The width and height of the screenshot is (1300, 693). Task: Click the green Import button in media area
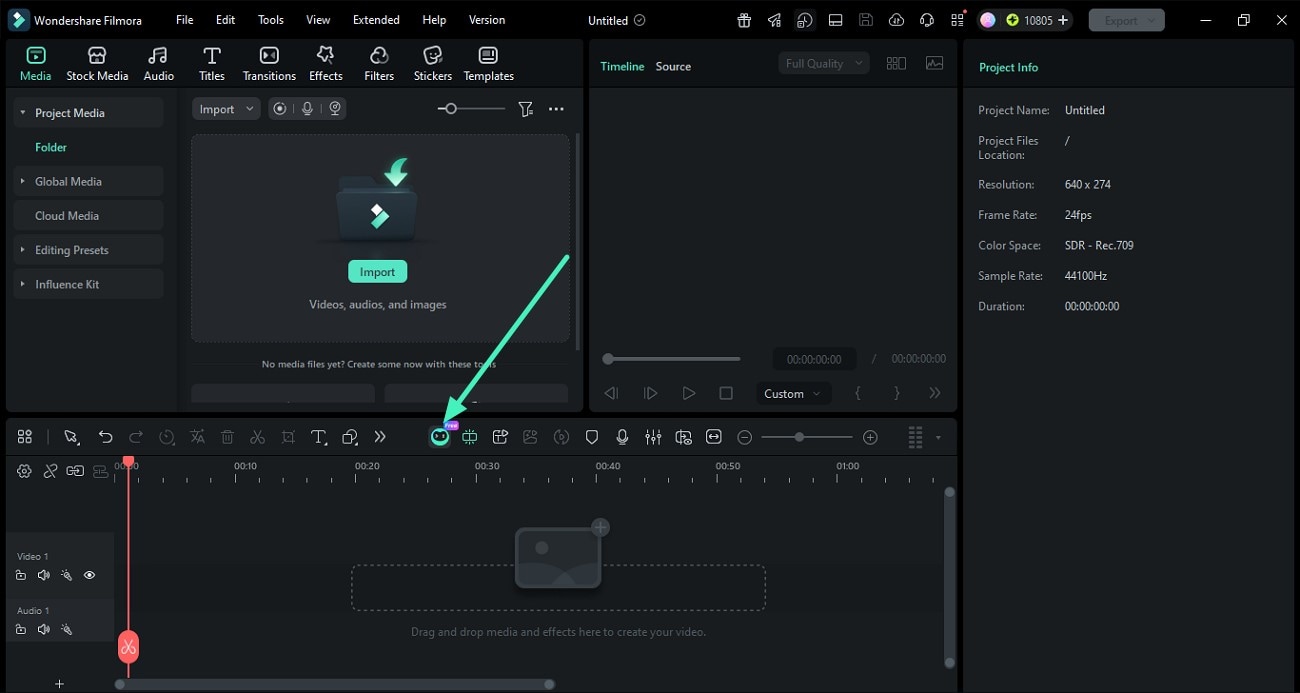coord(377,272)
